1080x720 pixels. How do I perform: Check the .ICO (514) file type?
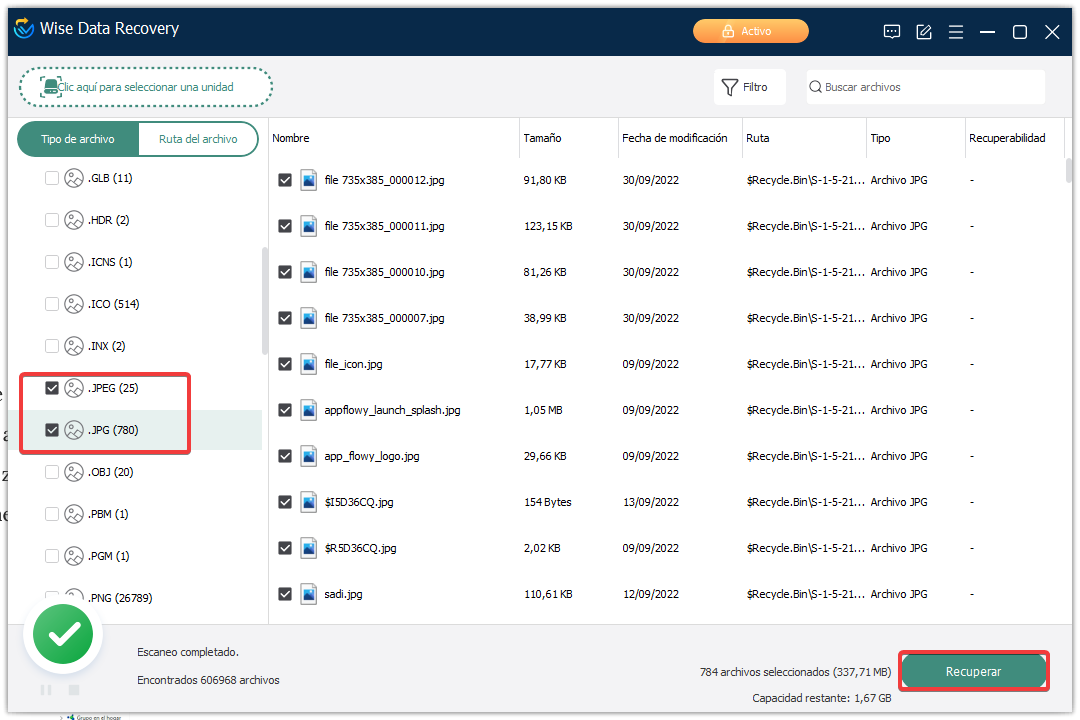(x=52, y=304)
